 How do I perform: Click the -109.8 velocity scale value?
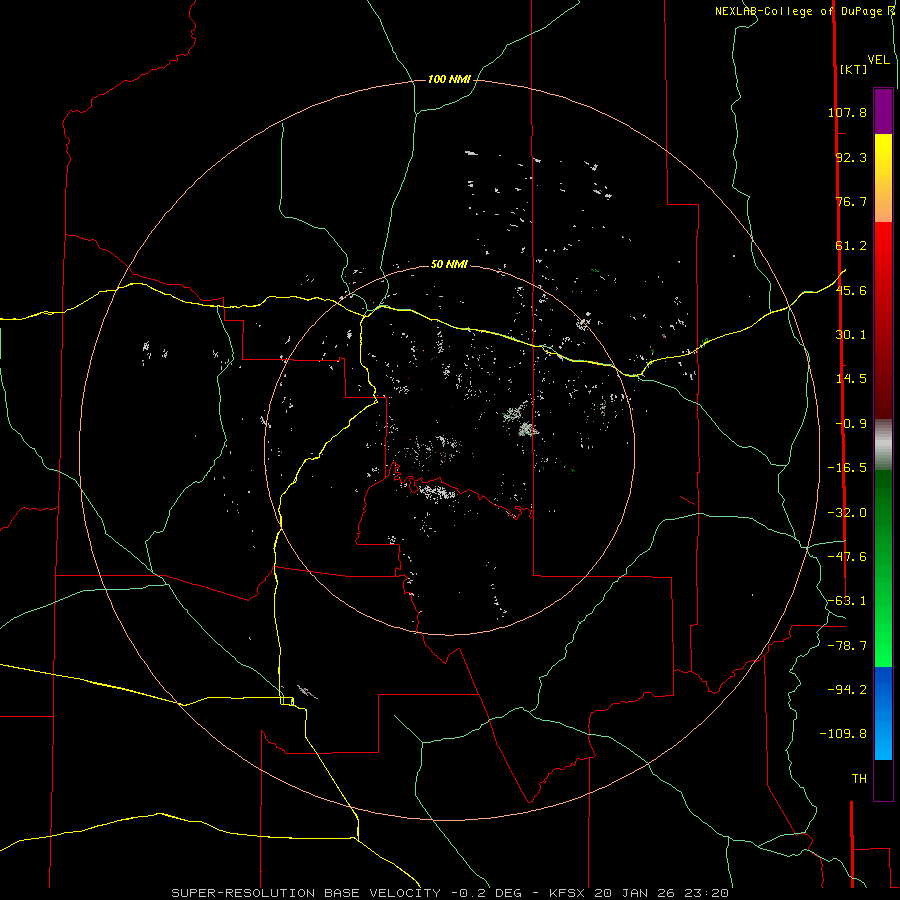pyautogui.click(x=843, y=734)
